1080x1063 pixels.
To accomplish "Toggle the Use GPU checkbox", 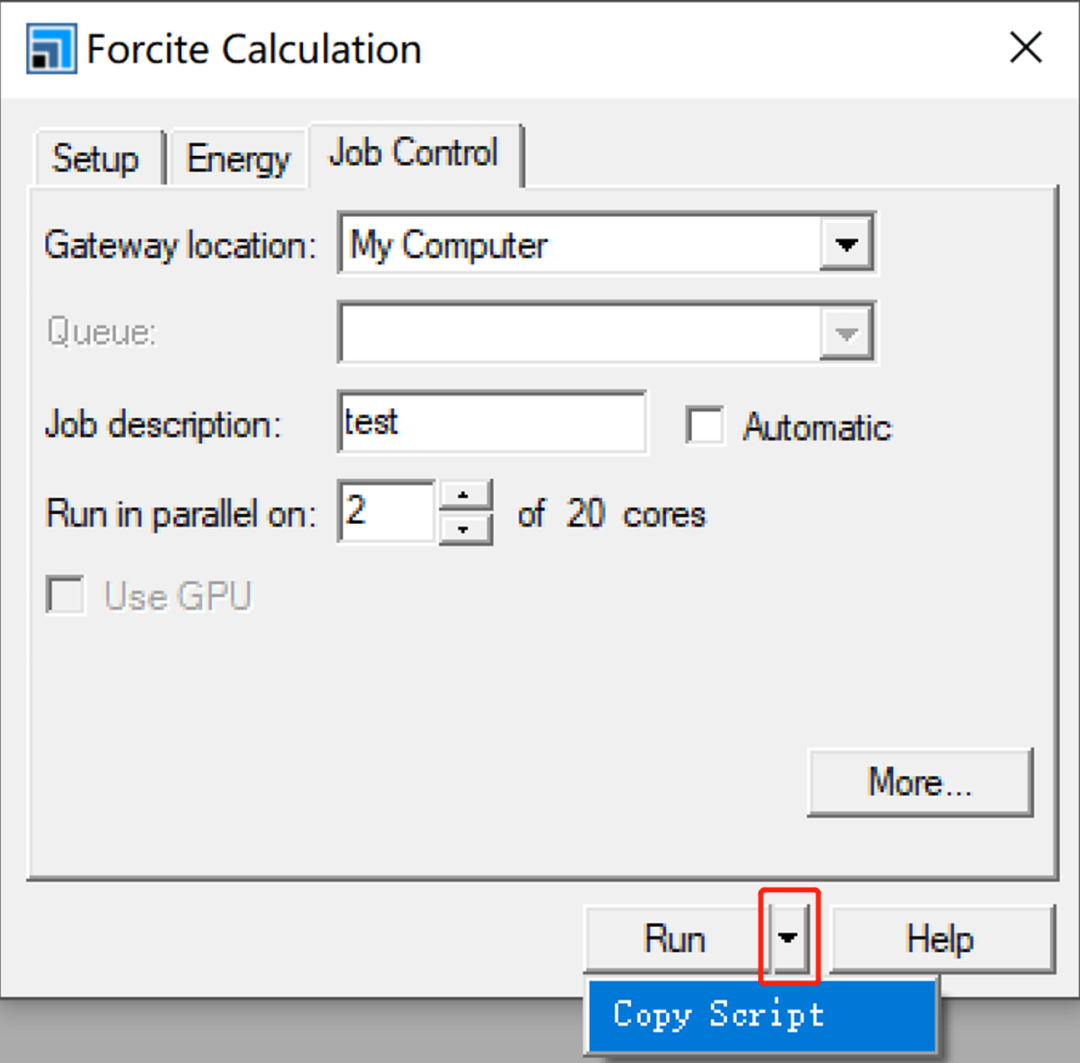I will (65, 595).
